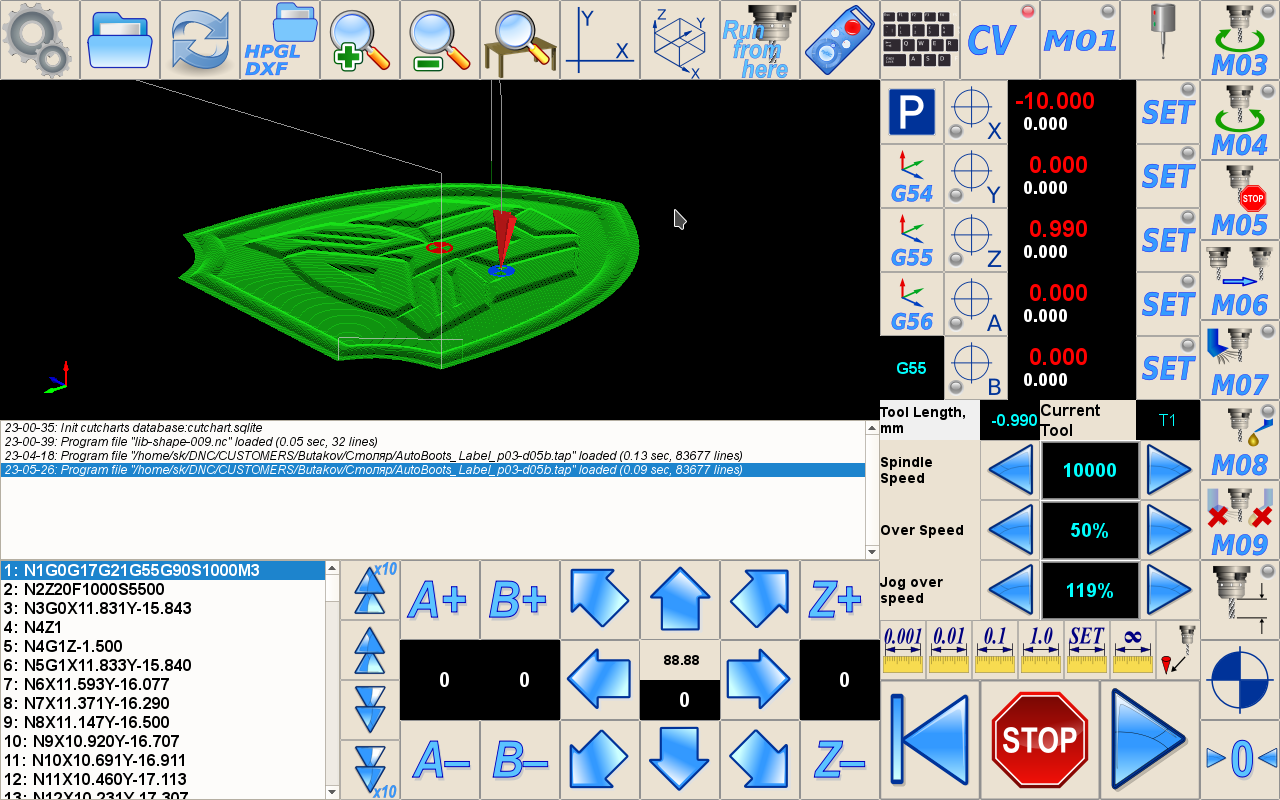Click the reload program refresh icon

pyautogui.click(x=200, y=40)
